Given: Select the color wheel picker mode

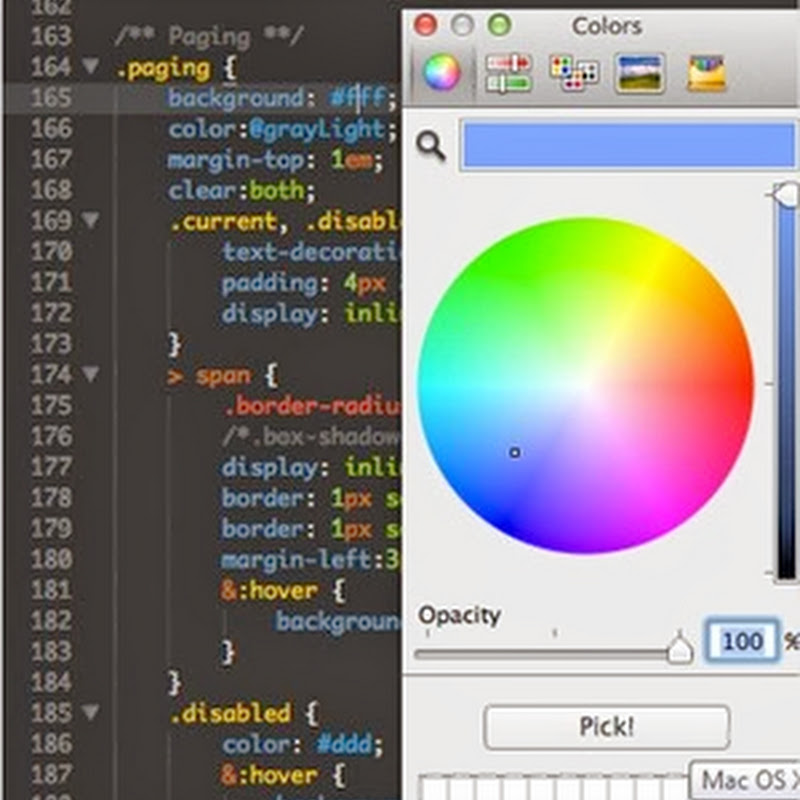Looking at the screenshot, I should [441, 73].
